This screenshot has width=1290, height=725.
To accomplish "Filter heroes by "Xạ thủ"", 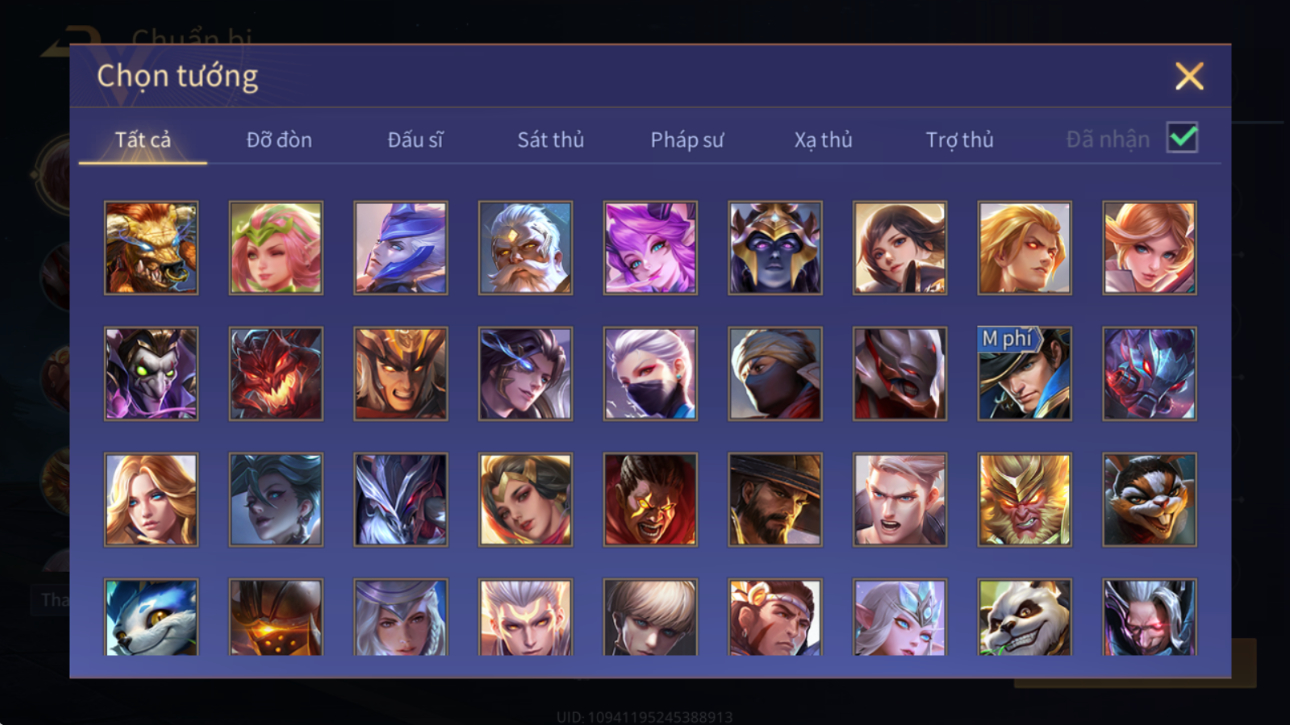I will tap(823, 140).
